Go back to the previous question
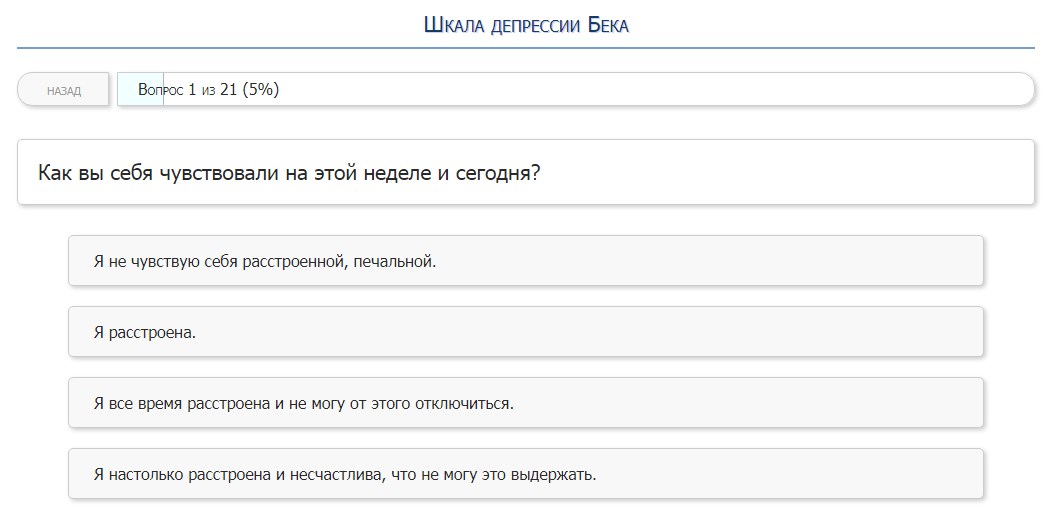The width and height of the screenshot is (1056, 528). [x=63, y=90]
